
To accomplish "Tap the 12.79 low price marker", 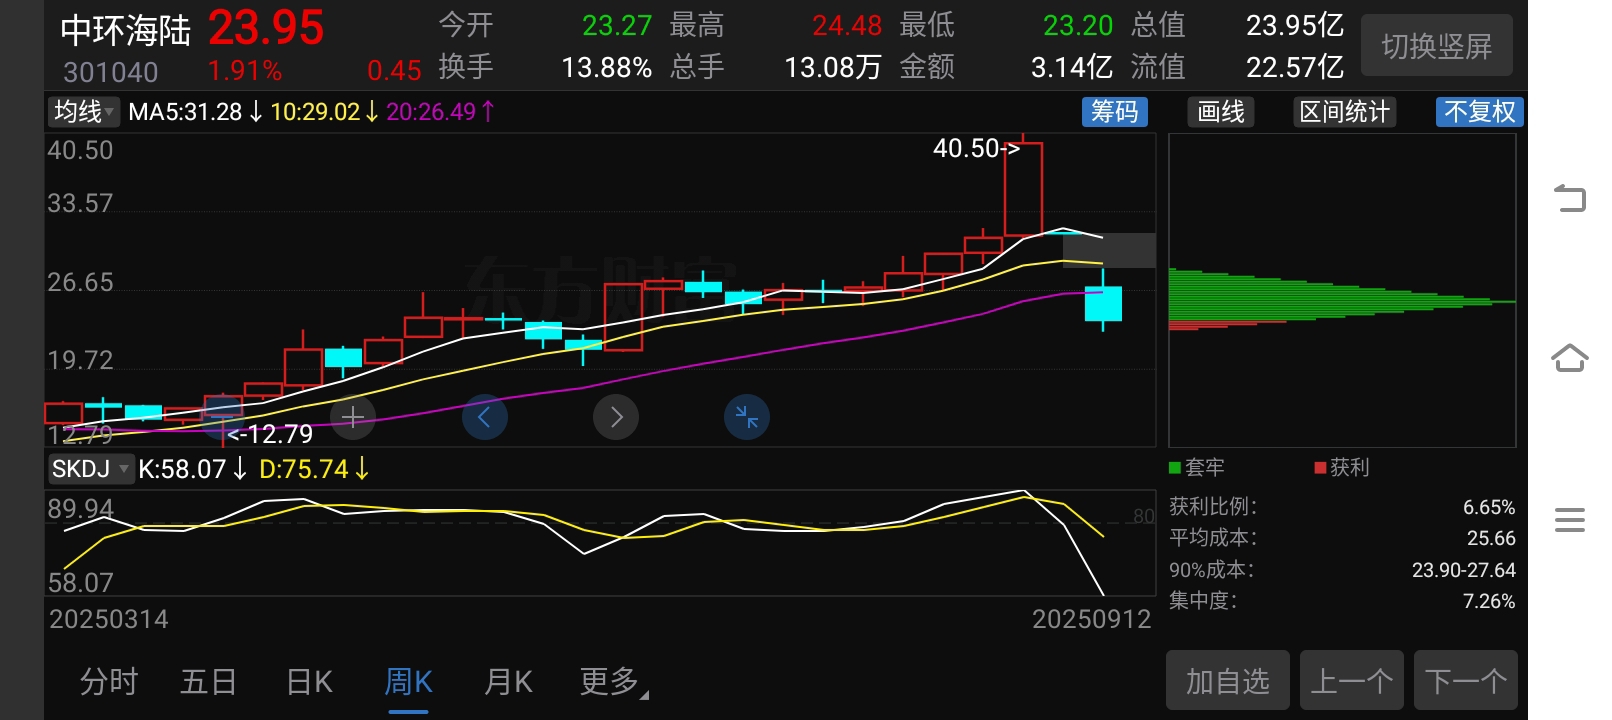I will pyautogui.click(x=270, y=434).
